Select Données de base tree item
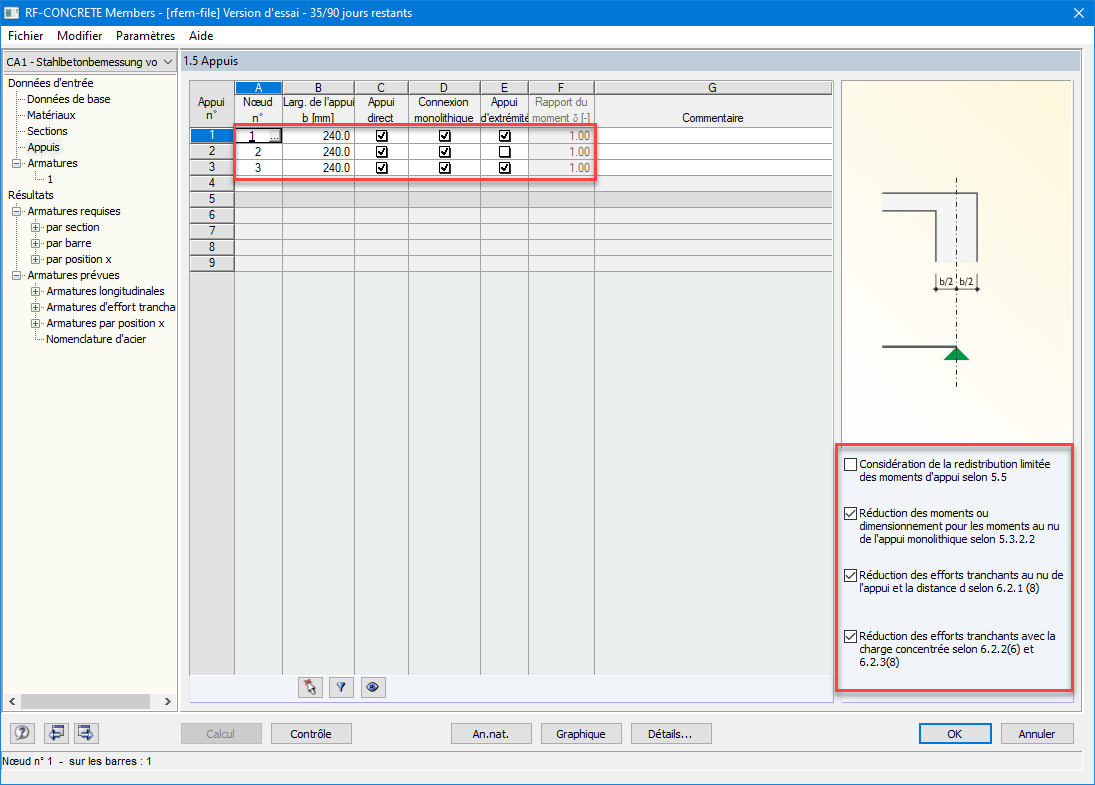Screen dimensions: 1095x785 point(68,99)
